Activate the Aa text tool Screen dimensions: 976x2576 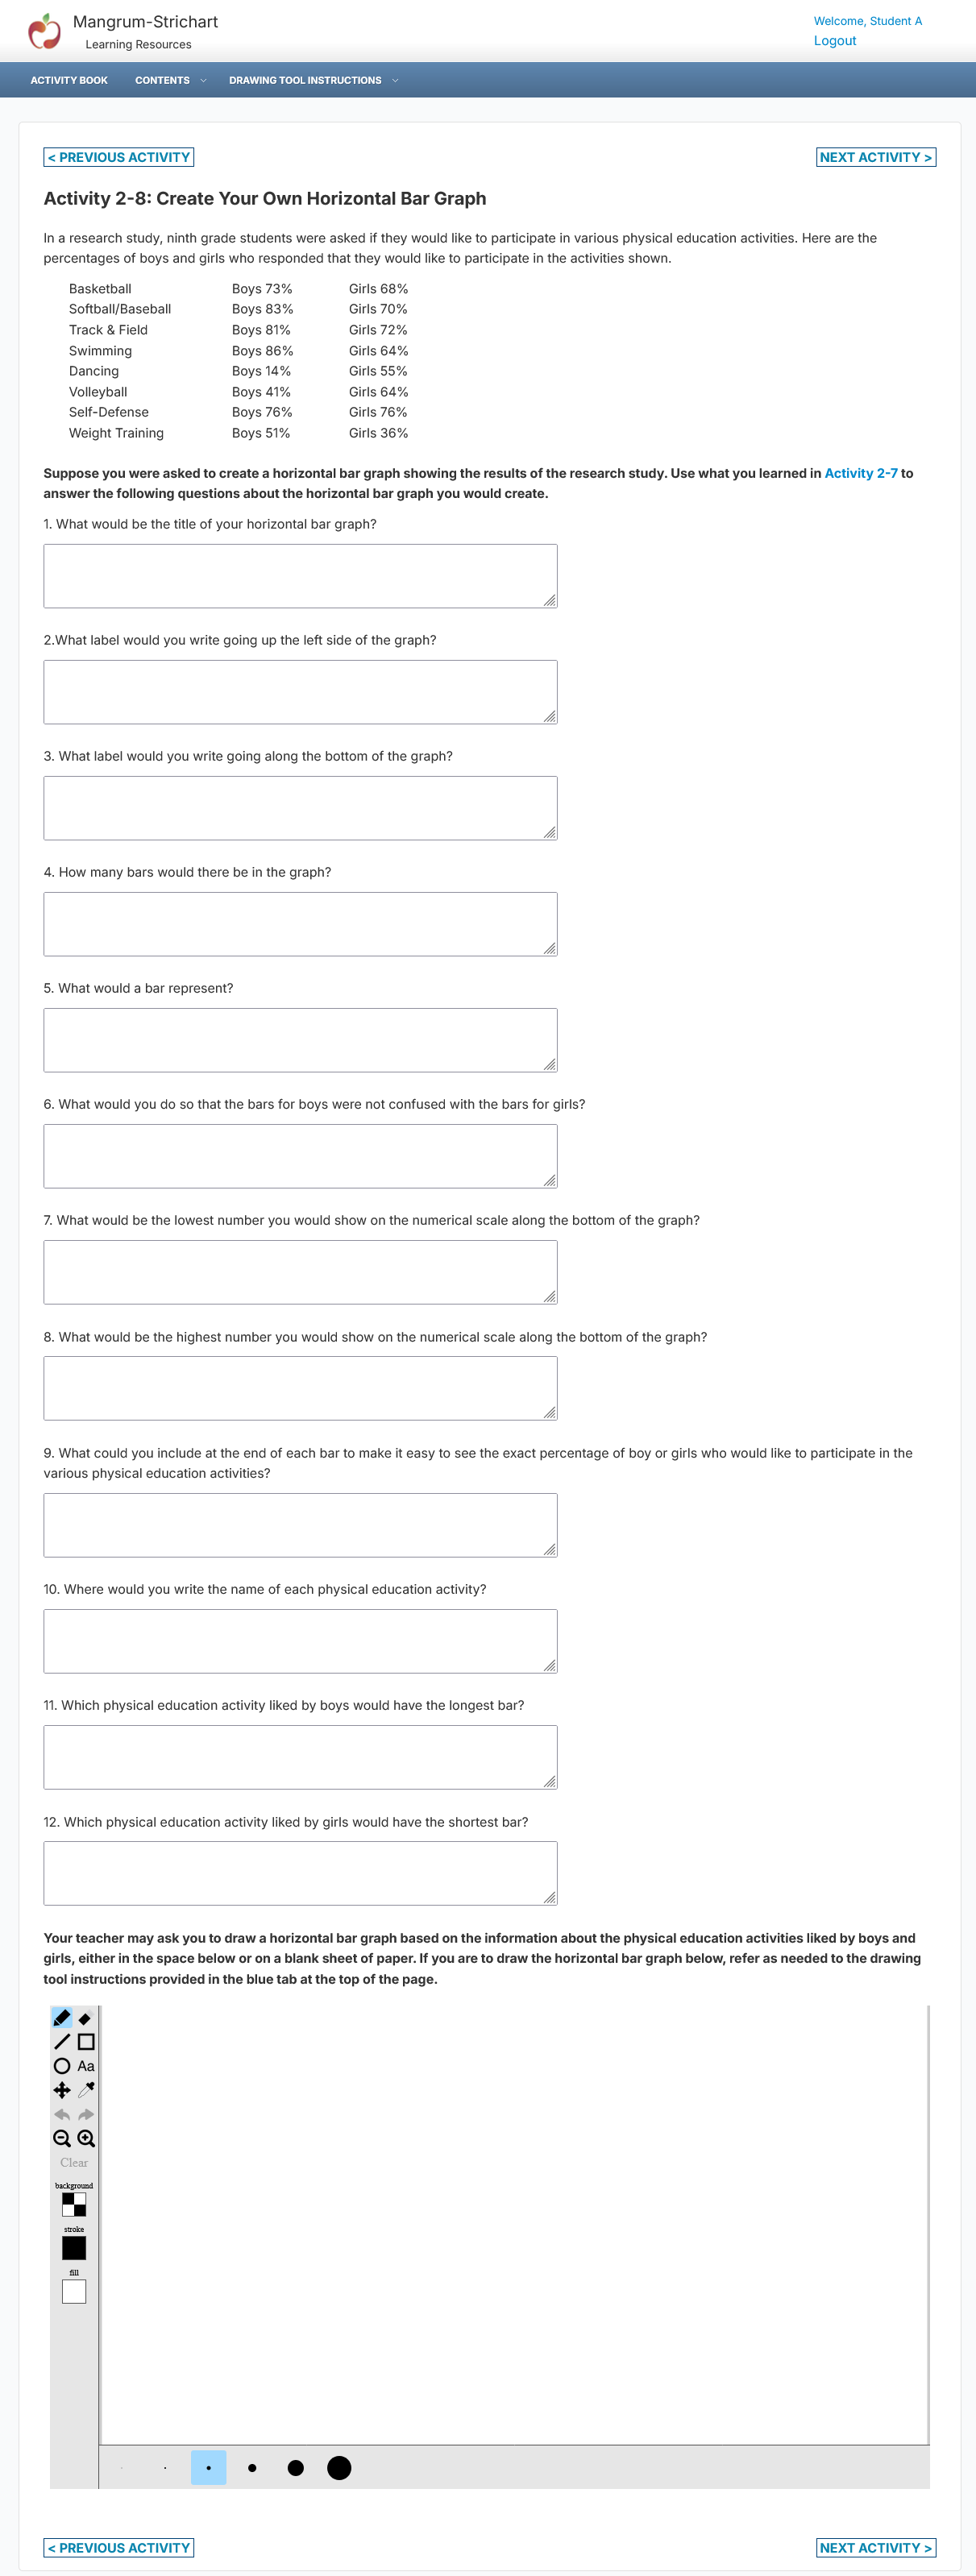[x=86, y=2065]
